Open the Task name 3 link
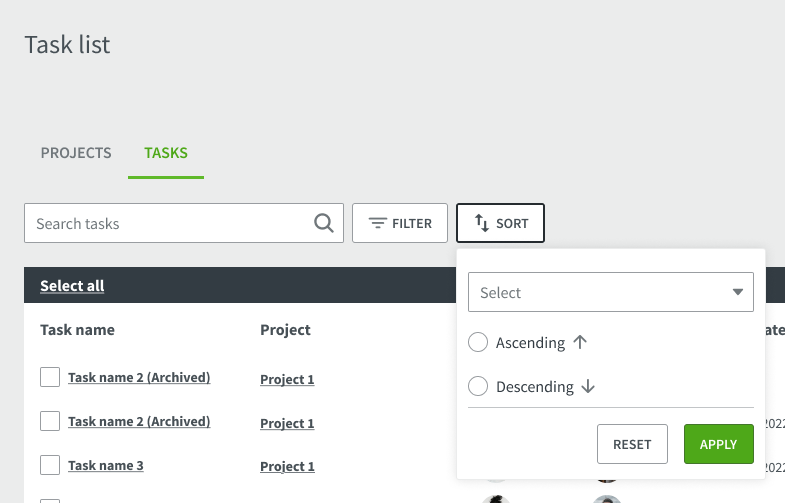The height and width of the screenshot is (503, 785). coord(106,465)
